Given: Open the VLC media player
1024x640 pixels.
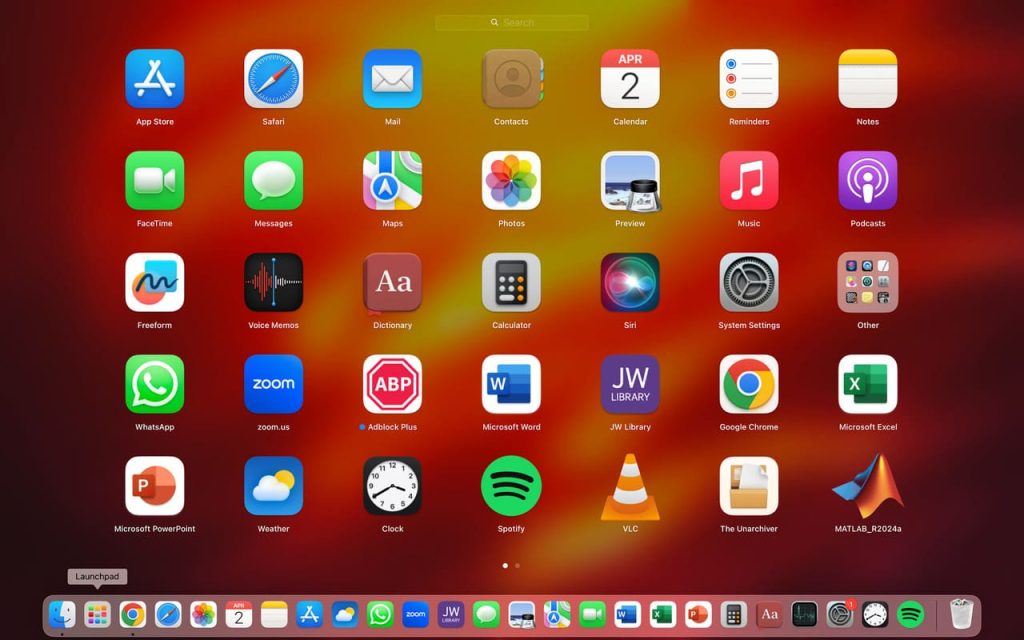Looking at the screenshot, I should (630, 487).
